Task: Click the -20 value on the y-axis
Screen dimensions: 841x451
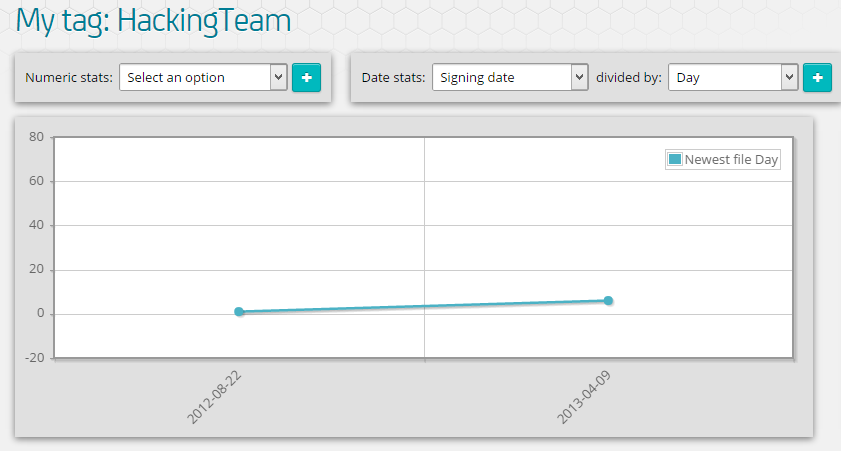Action: coord(34,358)
